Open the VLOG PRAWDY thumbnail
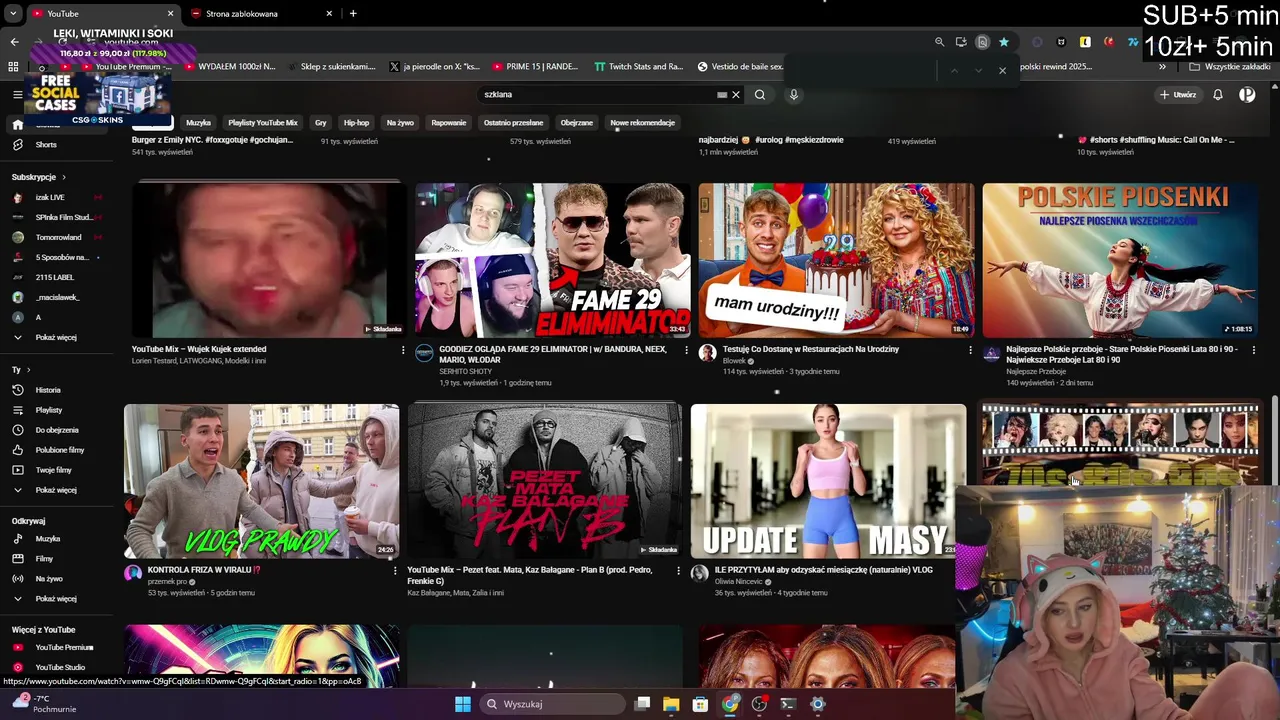The width and height of the screenshot is (1280, 720). (261, 481)
